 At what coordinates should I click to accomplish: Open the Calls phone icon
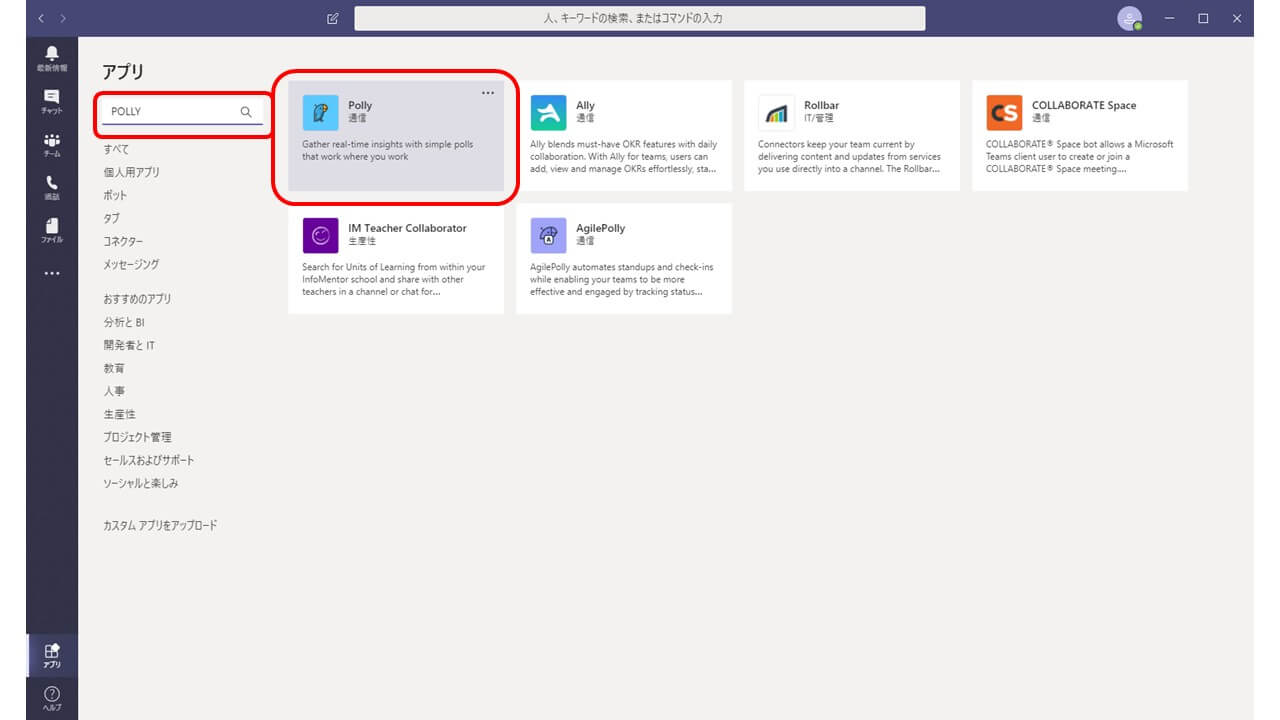pos(52,187)
